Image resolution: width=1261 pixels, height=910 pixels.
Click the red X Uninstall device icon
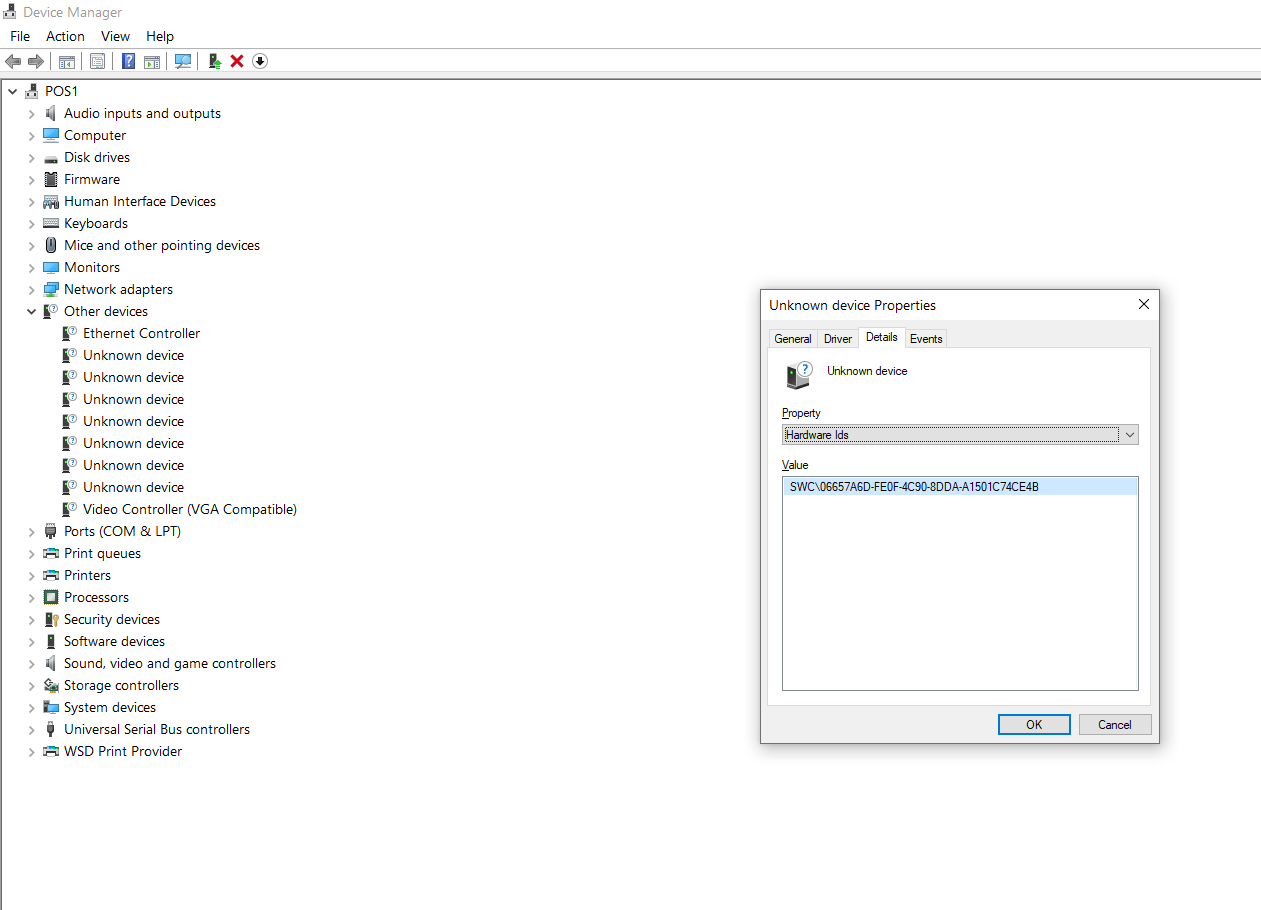[237, 61]
